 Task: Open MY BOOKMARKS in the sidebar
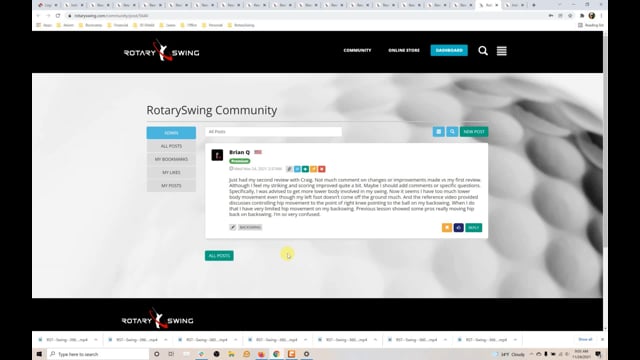coord(171,159)
